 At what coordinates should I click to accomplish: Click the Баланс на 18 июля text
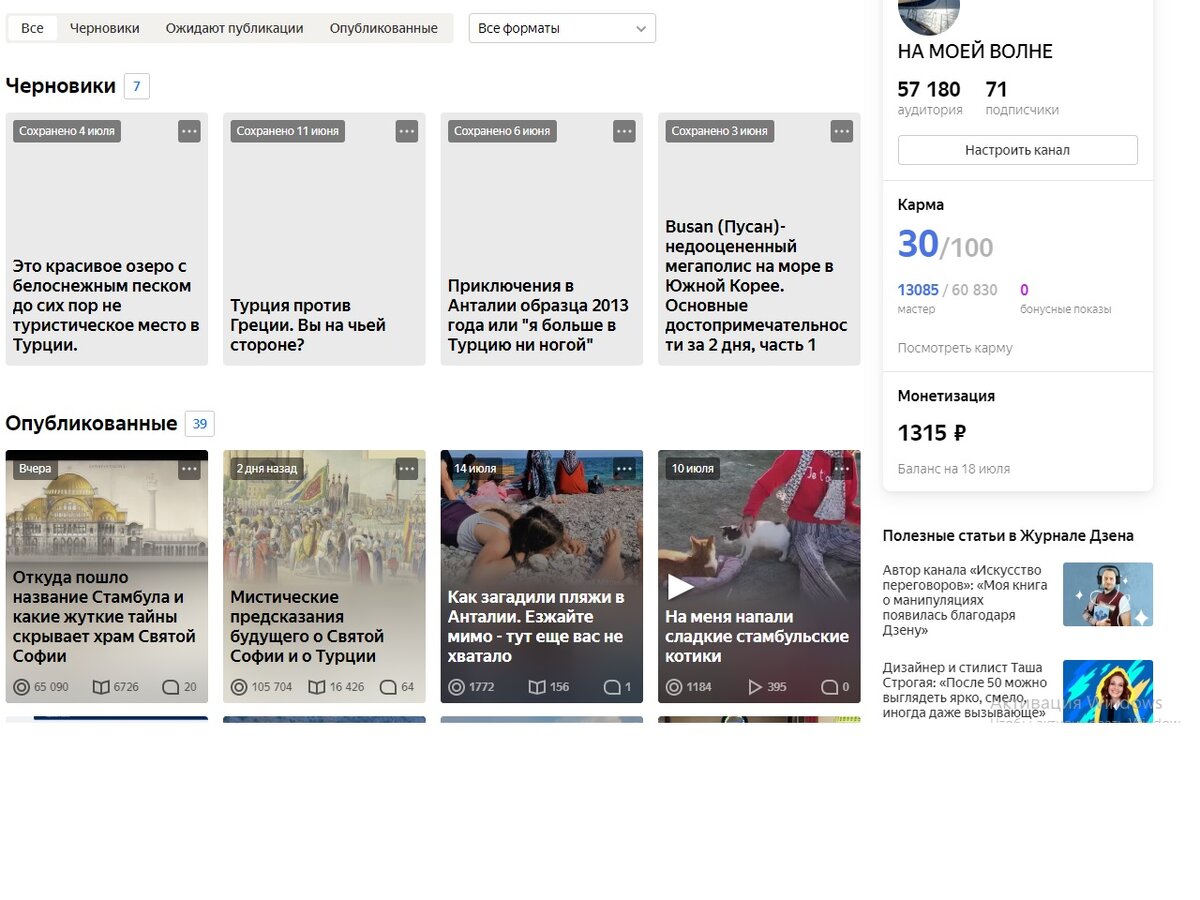pyautogui.click(x=954, y=469)
